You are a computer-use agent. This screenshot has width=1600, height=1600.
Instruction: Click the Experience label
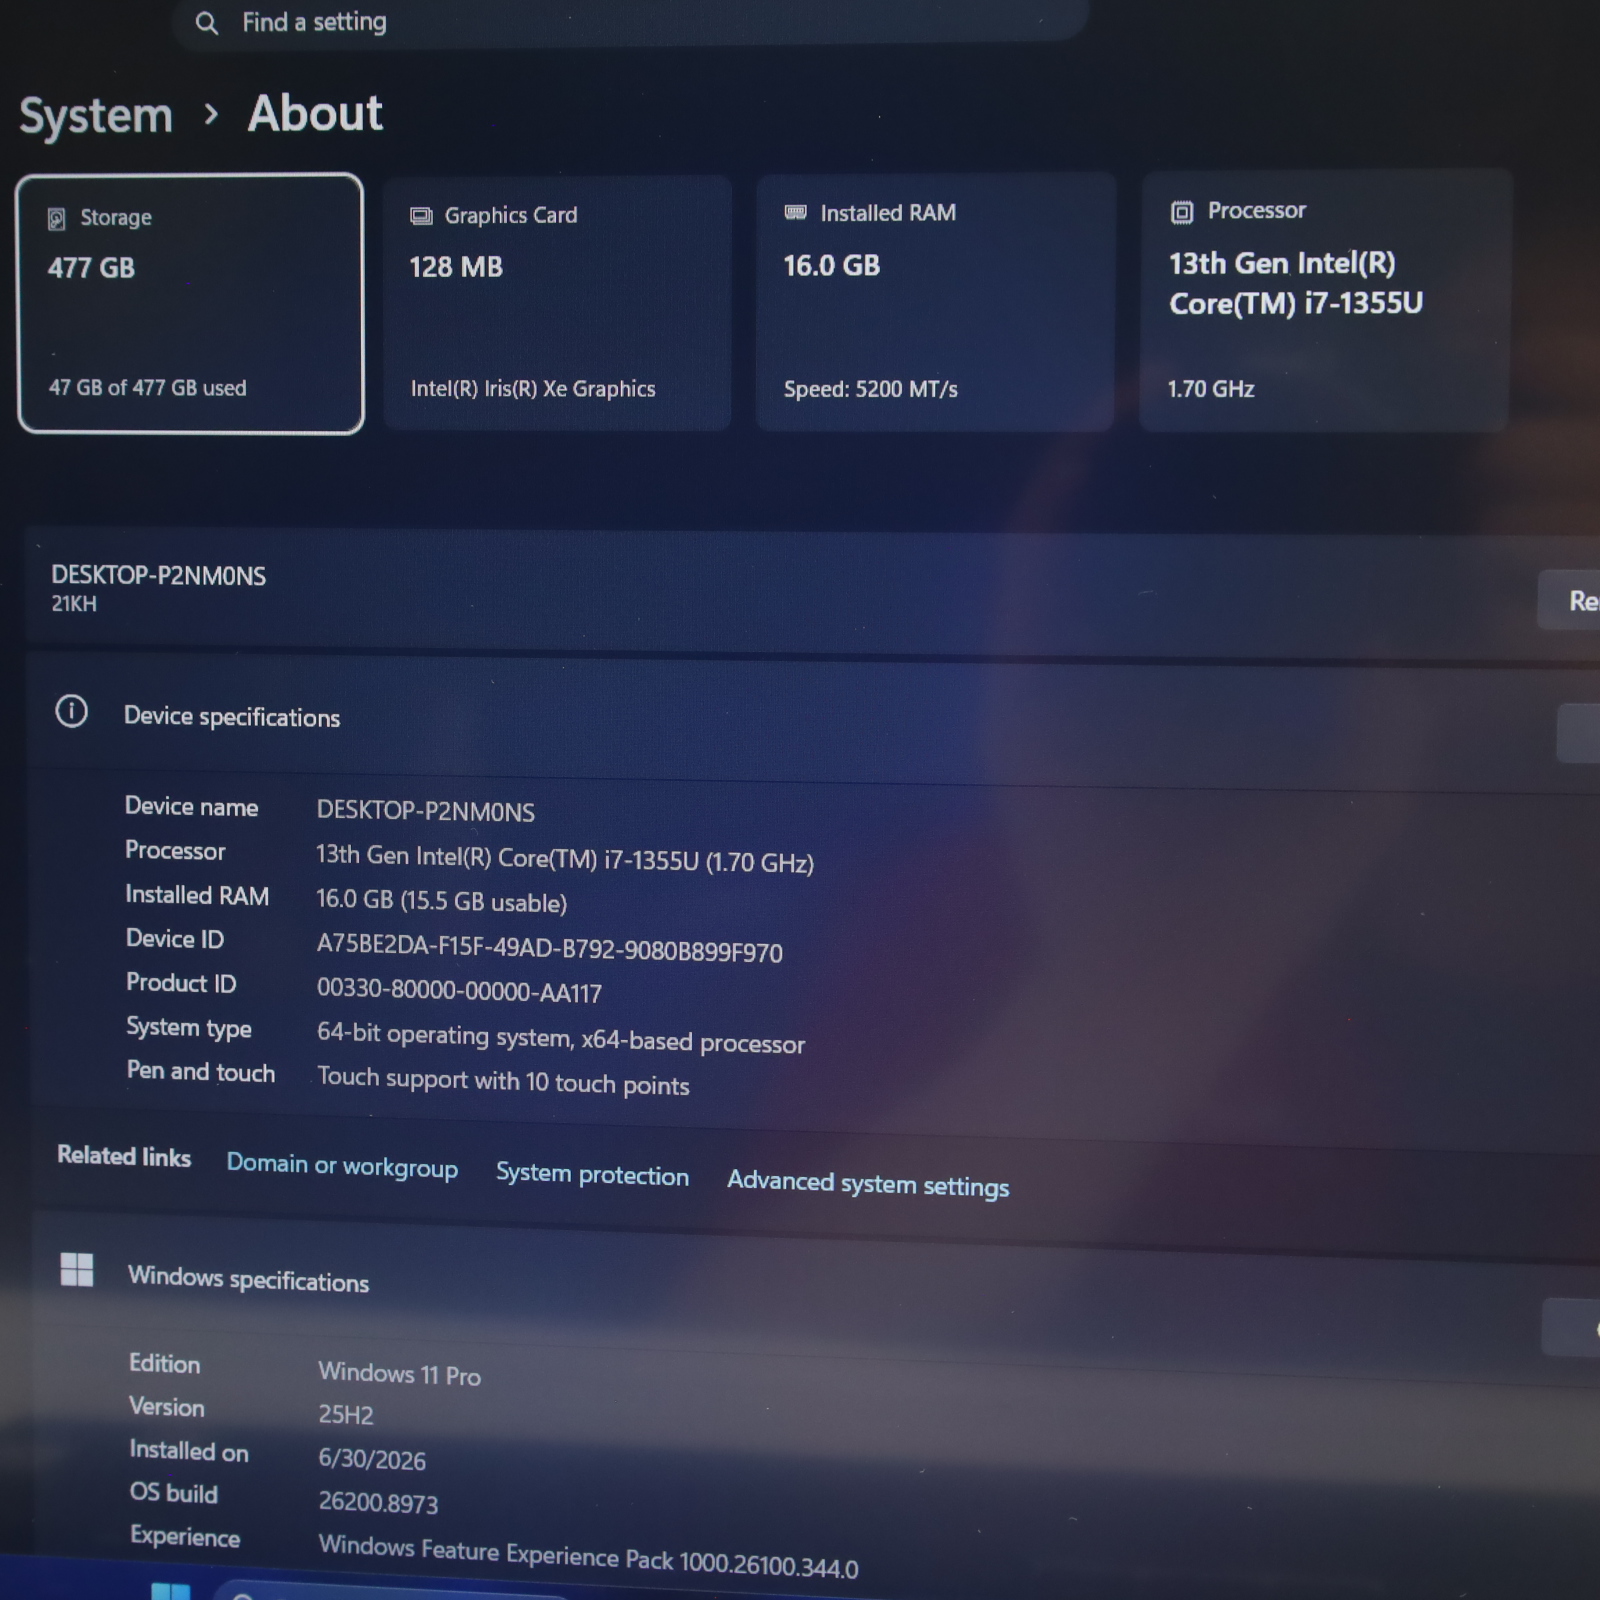click(185, 1537)
